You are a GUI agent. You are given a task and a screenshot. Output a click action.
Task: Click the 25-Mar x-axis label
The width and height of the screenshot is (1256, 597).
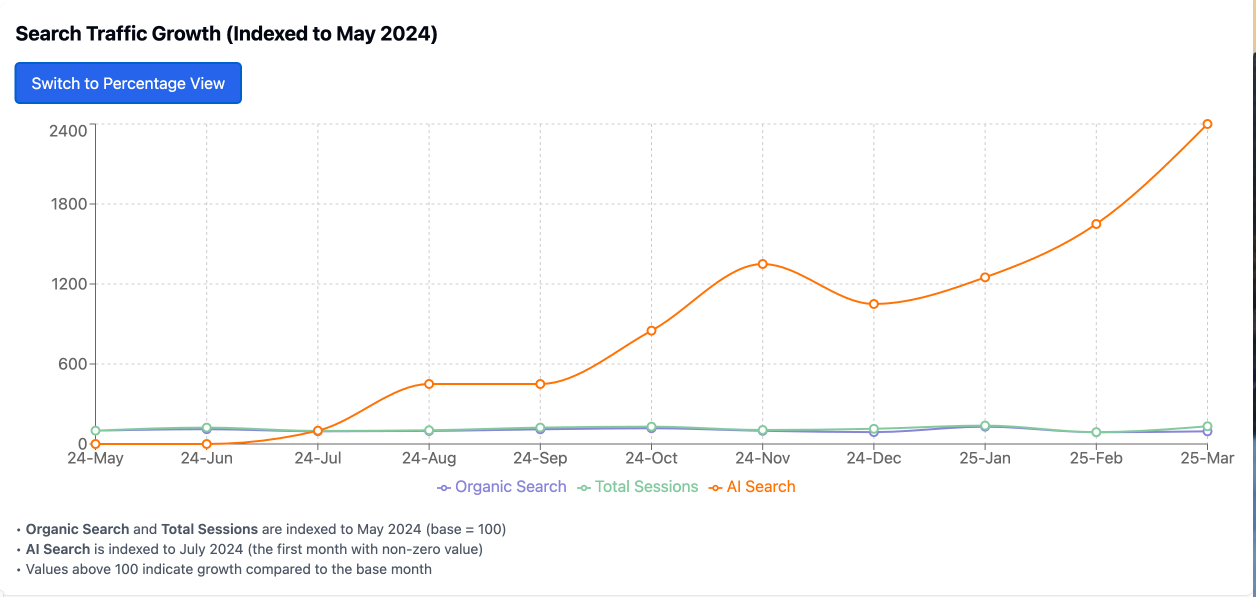[x=1209, y=459]
